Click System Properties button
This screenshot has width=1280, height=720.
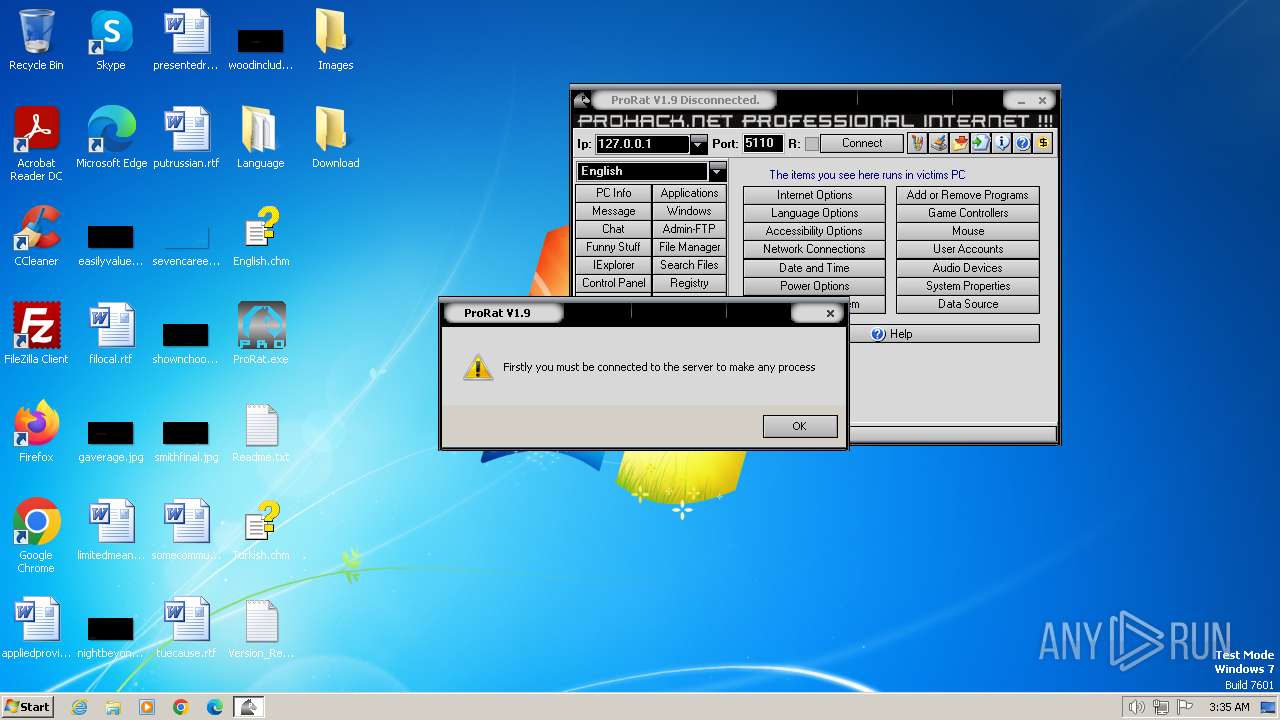[x=967, y=286]
